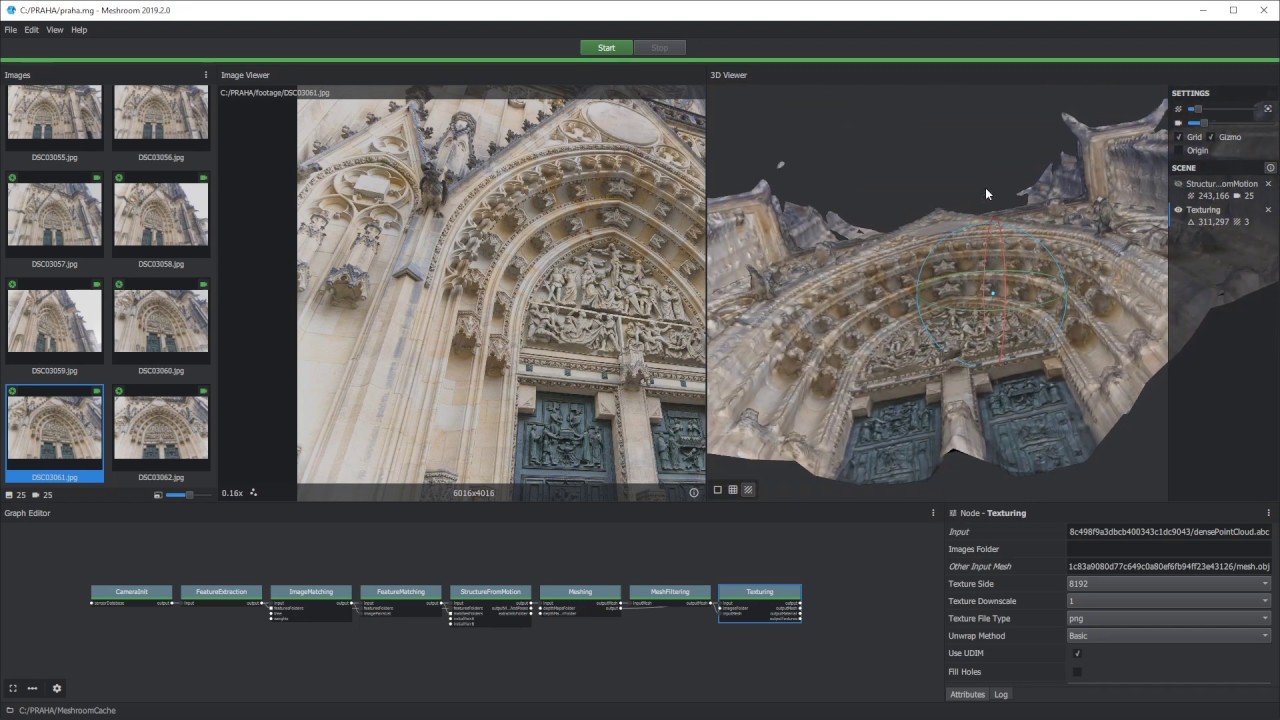
Task: Click green camera badge on DSC03060.jpg thumbnail
Action: [x=204, y=285]
